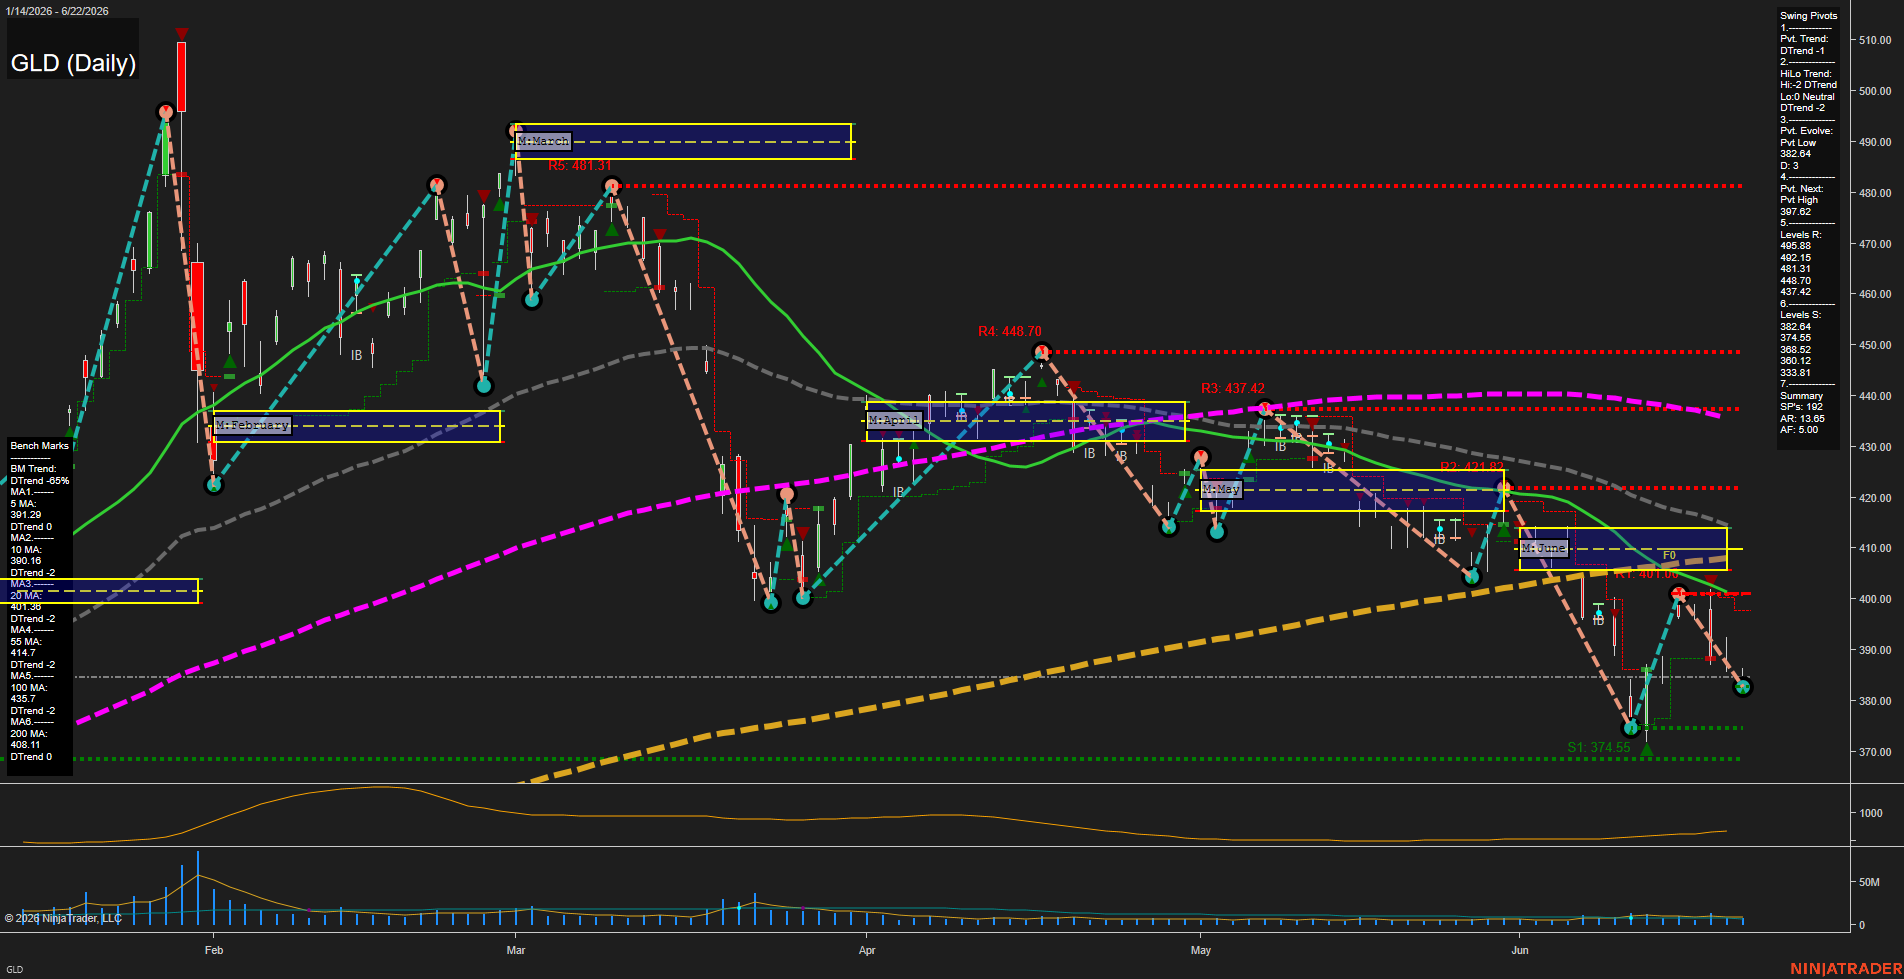Click the DTrend -65% benchmark value
The width and height of the screenshot is (1904, 979).
click(40, 481)
